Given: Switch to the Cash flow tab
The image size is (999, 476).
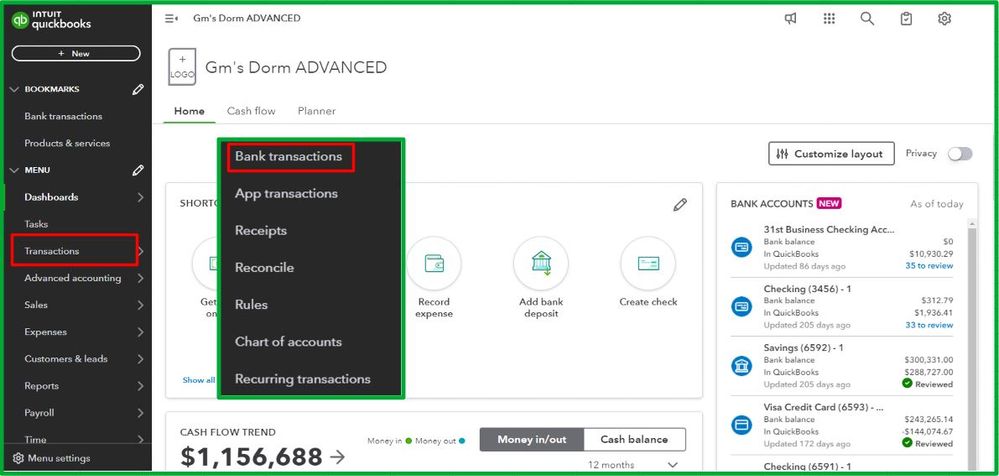Looking at the screenshot, I should (251, 111).
